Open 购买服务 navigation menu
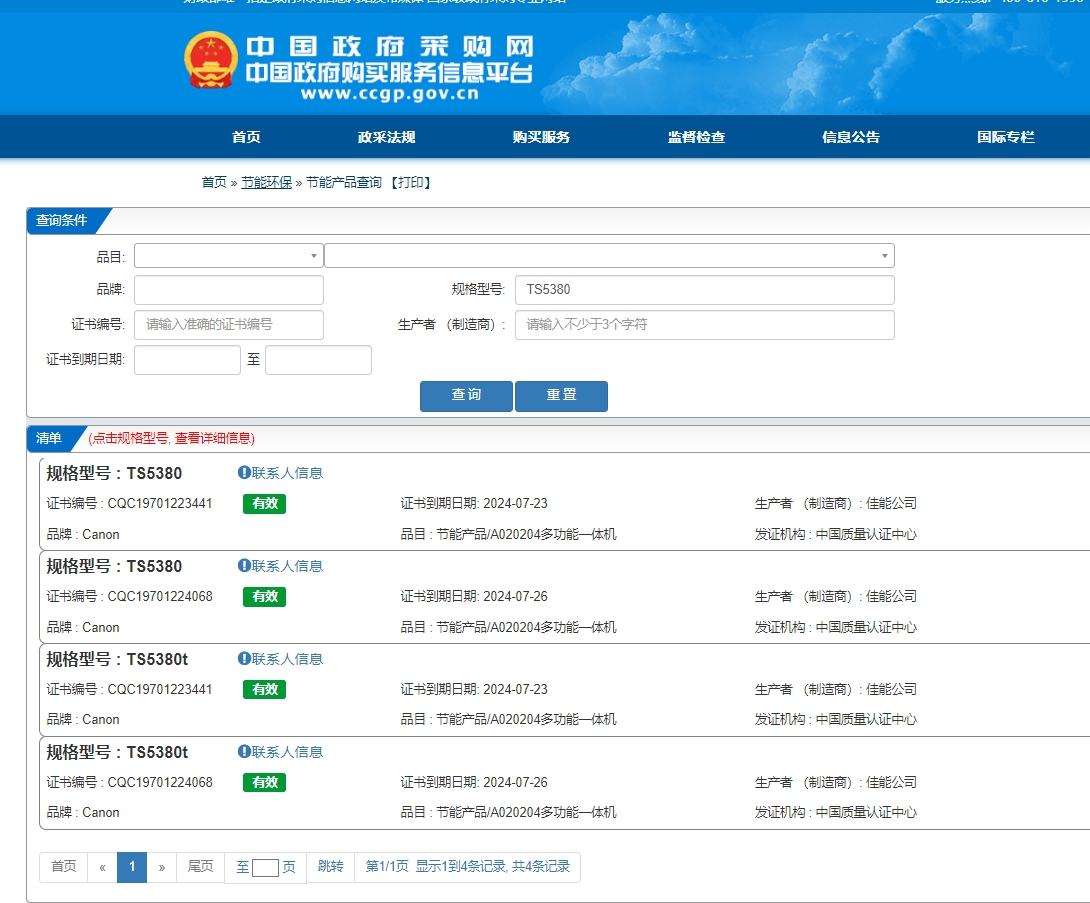This screenshot has height=903, width=1090. (541, 137)
